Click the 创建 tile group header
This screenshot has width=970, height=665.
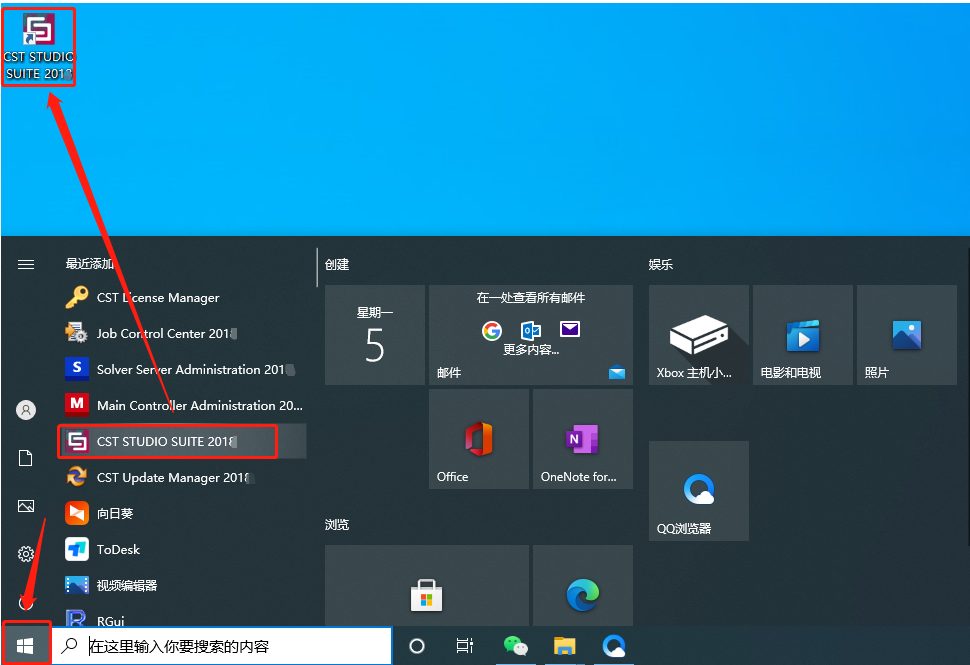(337, 265)
